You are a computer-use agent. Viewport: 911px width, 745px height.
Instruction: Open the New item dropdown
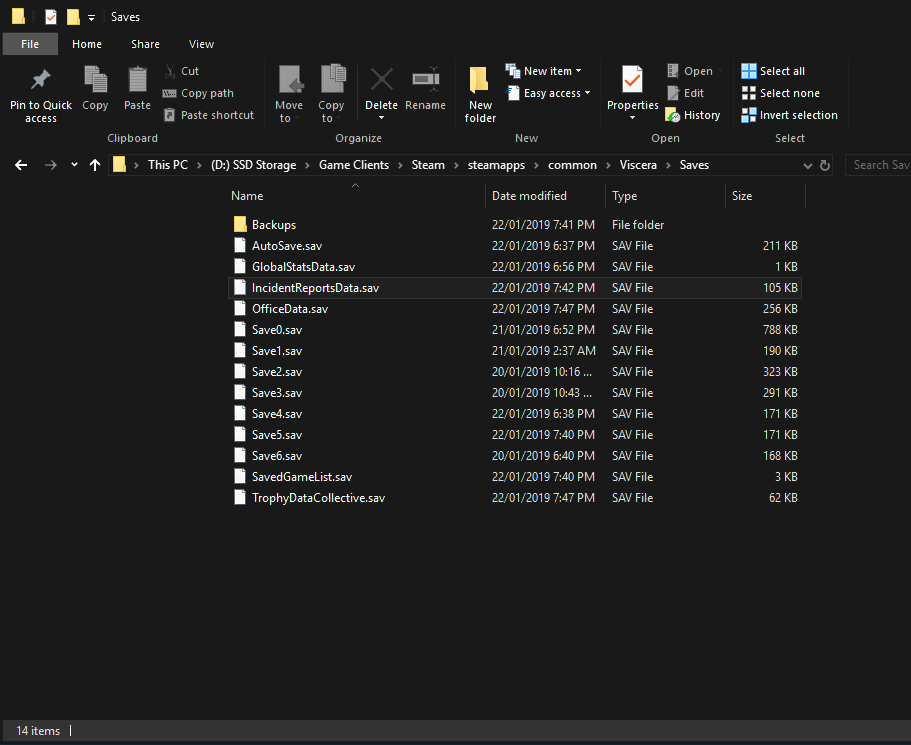coord(544,71)
